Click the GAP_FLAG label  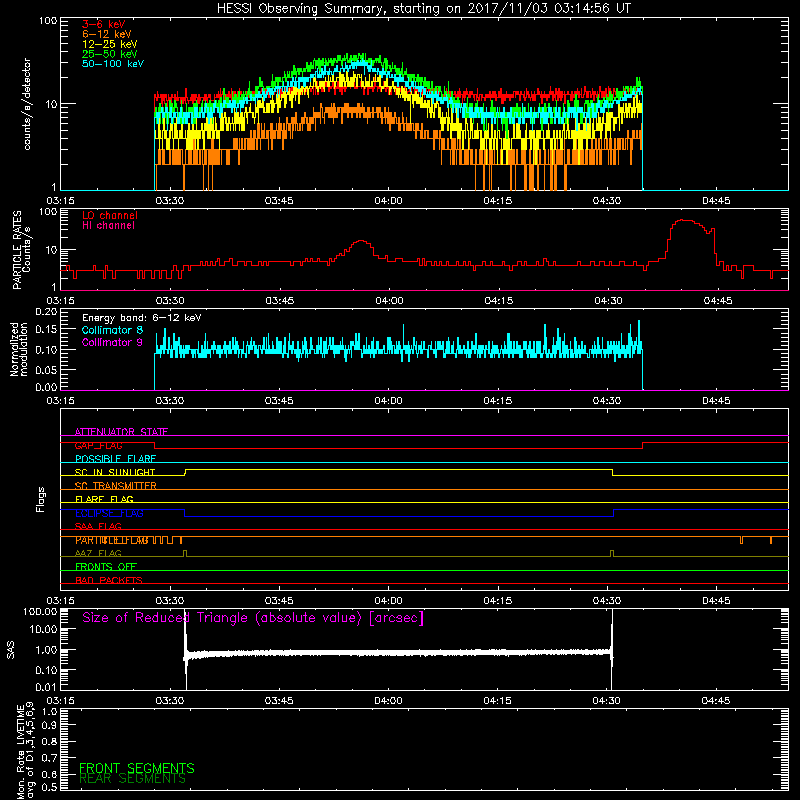coord(98,445)
